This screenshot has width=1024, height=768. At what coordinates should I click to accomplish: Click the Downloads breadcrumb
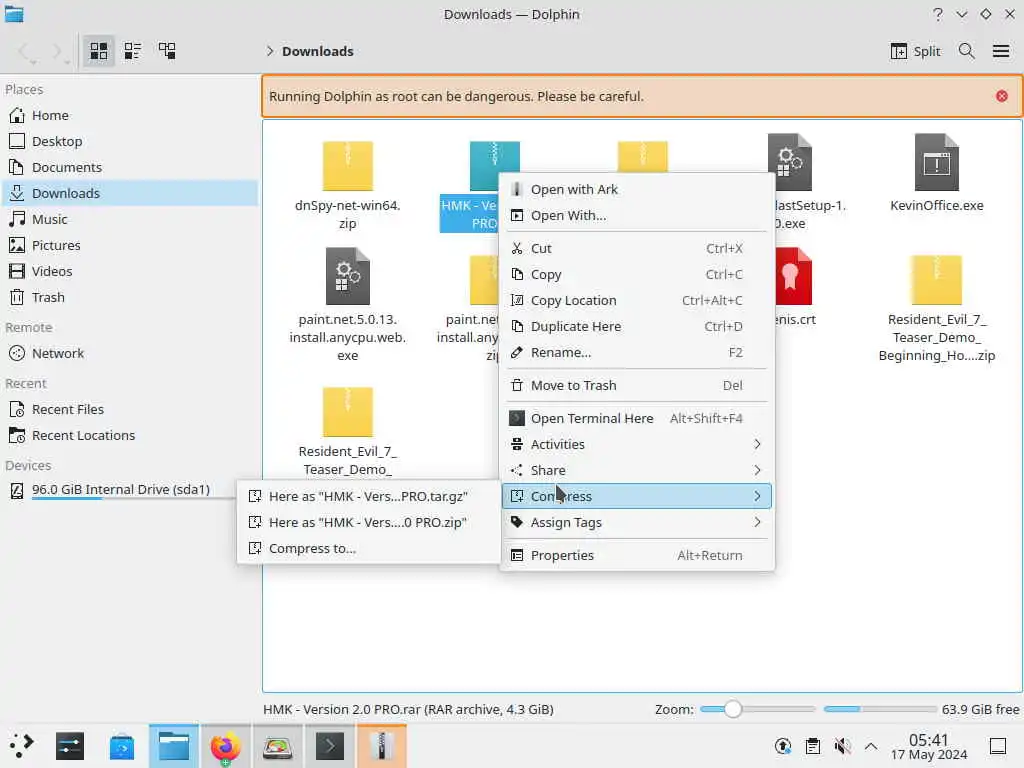[317, 51]
